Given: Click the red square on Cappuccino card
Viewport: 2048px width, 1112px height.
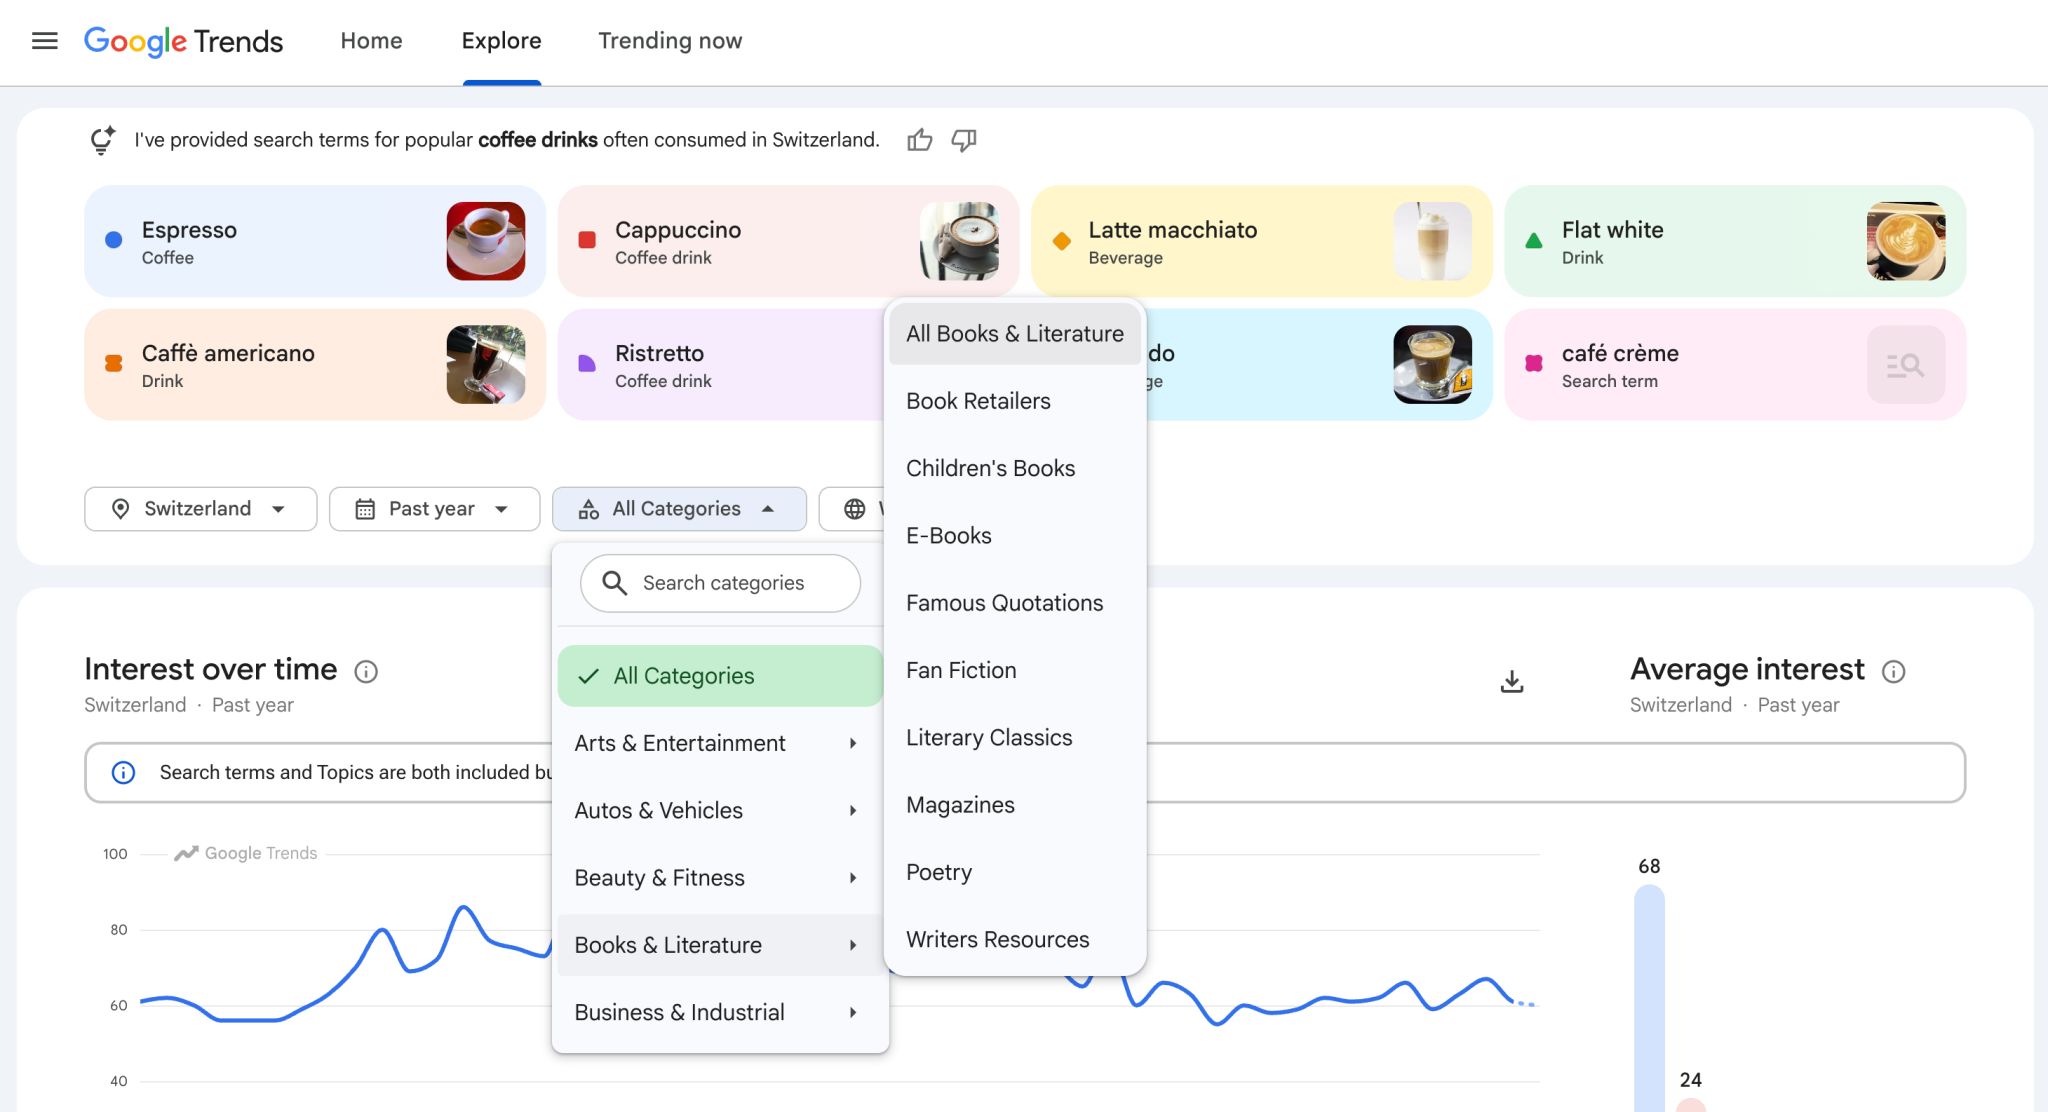Looking at the screenshot, I should [587, 240].
